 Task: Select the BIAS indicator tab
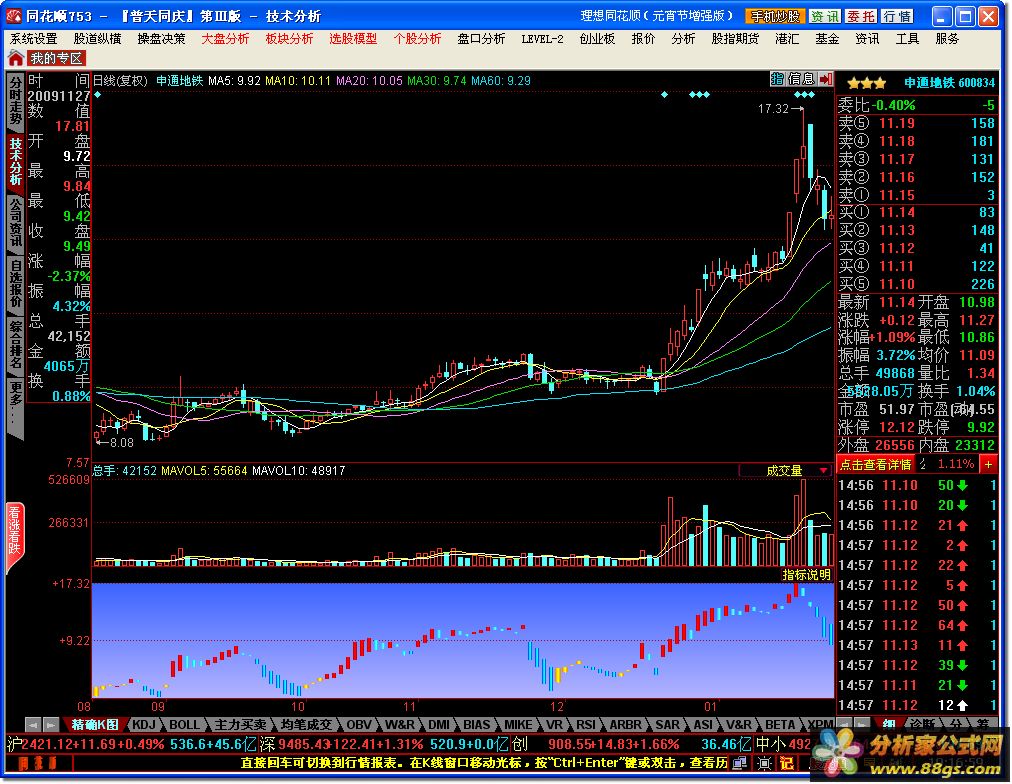click(477, 725)
